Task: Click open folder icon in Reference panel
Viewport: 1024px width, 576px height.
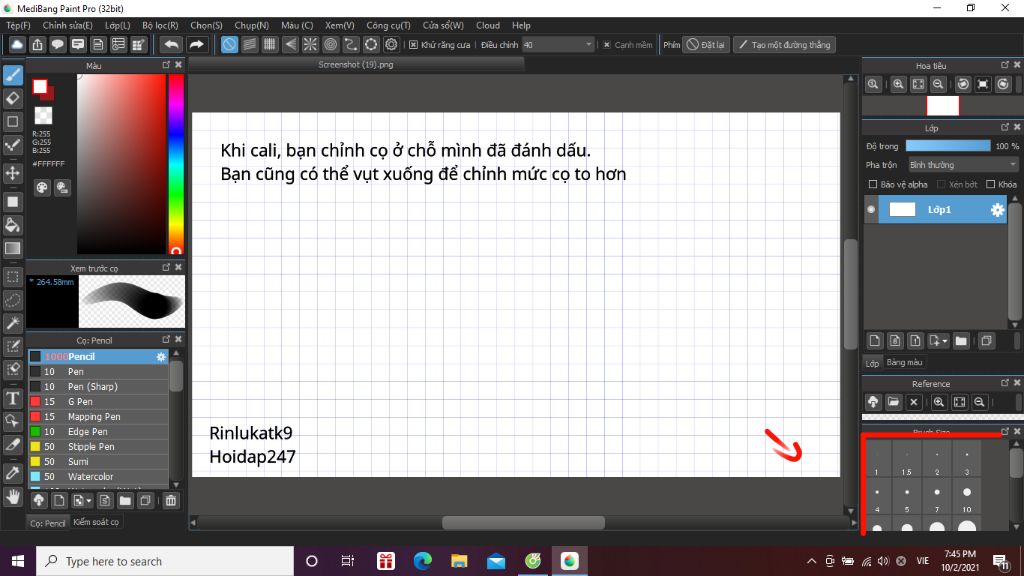Action: tap(893, 402)
